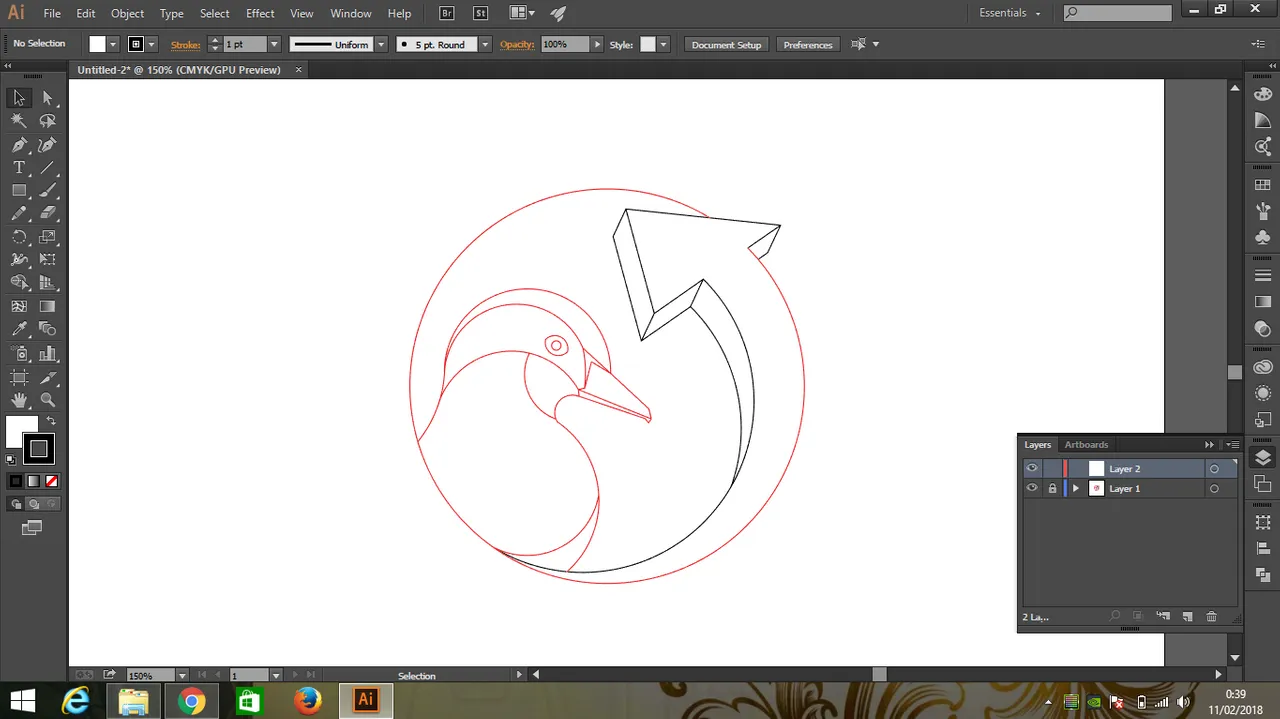Switch to the Artboards tab
The height and width of the screenshot is (719, 1280).
(1086, 444)
